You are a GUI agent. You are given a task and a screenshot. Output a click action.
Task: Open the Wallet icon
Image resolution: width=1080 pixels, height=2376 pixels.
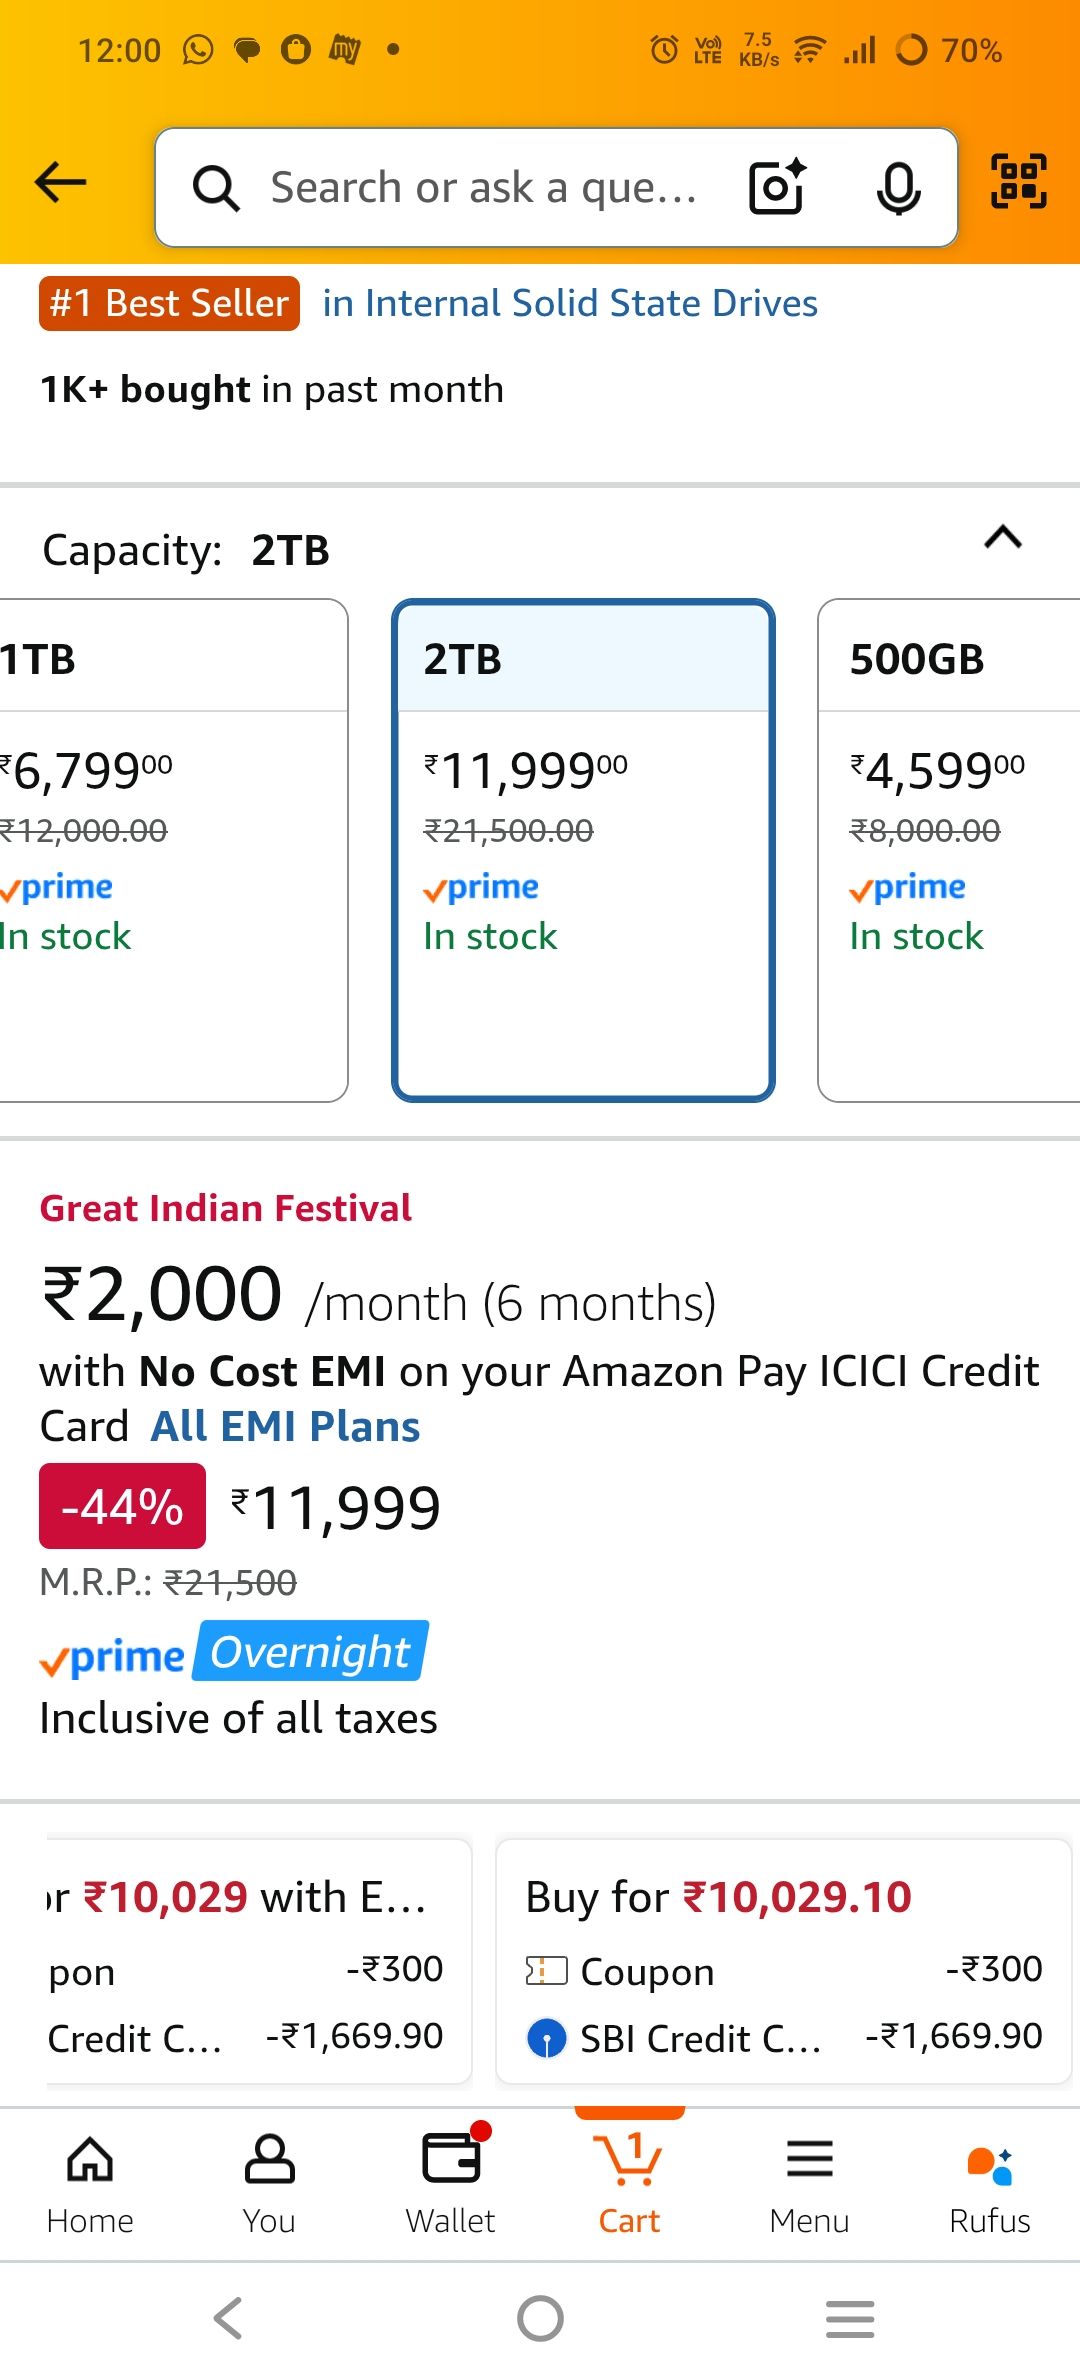(x=450, y=2184)
